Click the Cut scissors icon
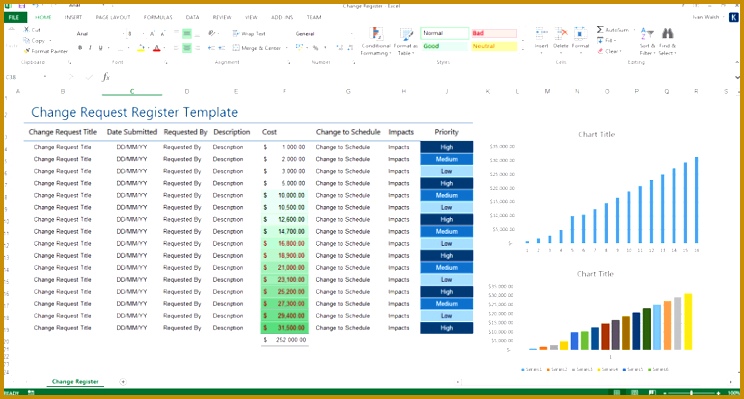Image resolution: width=744 pixels, height=399 pixels. click(27, 30)
